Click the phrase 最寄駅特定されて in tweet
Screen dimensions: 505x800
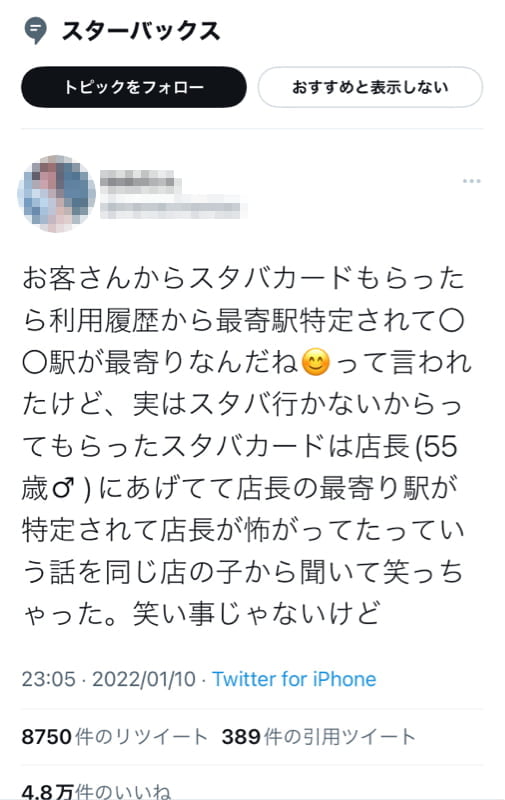325,321
